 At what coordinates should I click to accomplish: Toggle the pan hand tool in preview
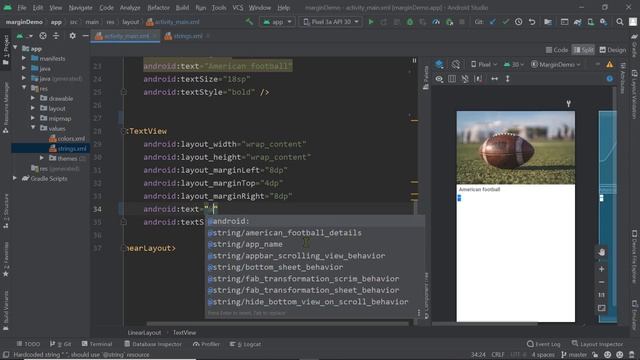601,252
